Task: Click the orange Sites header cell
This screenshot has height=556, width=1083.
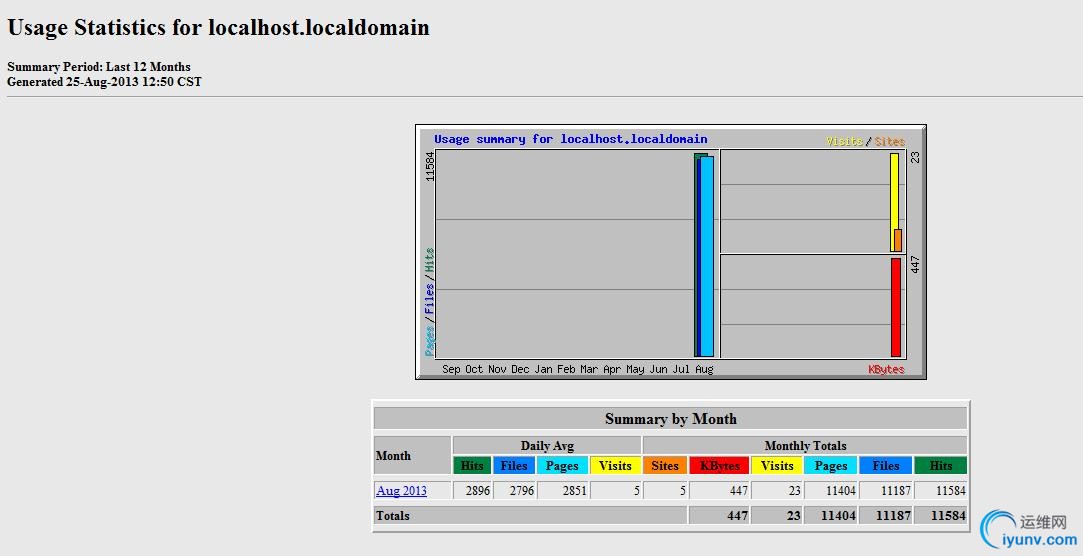Action: click(x=665, y=466)
